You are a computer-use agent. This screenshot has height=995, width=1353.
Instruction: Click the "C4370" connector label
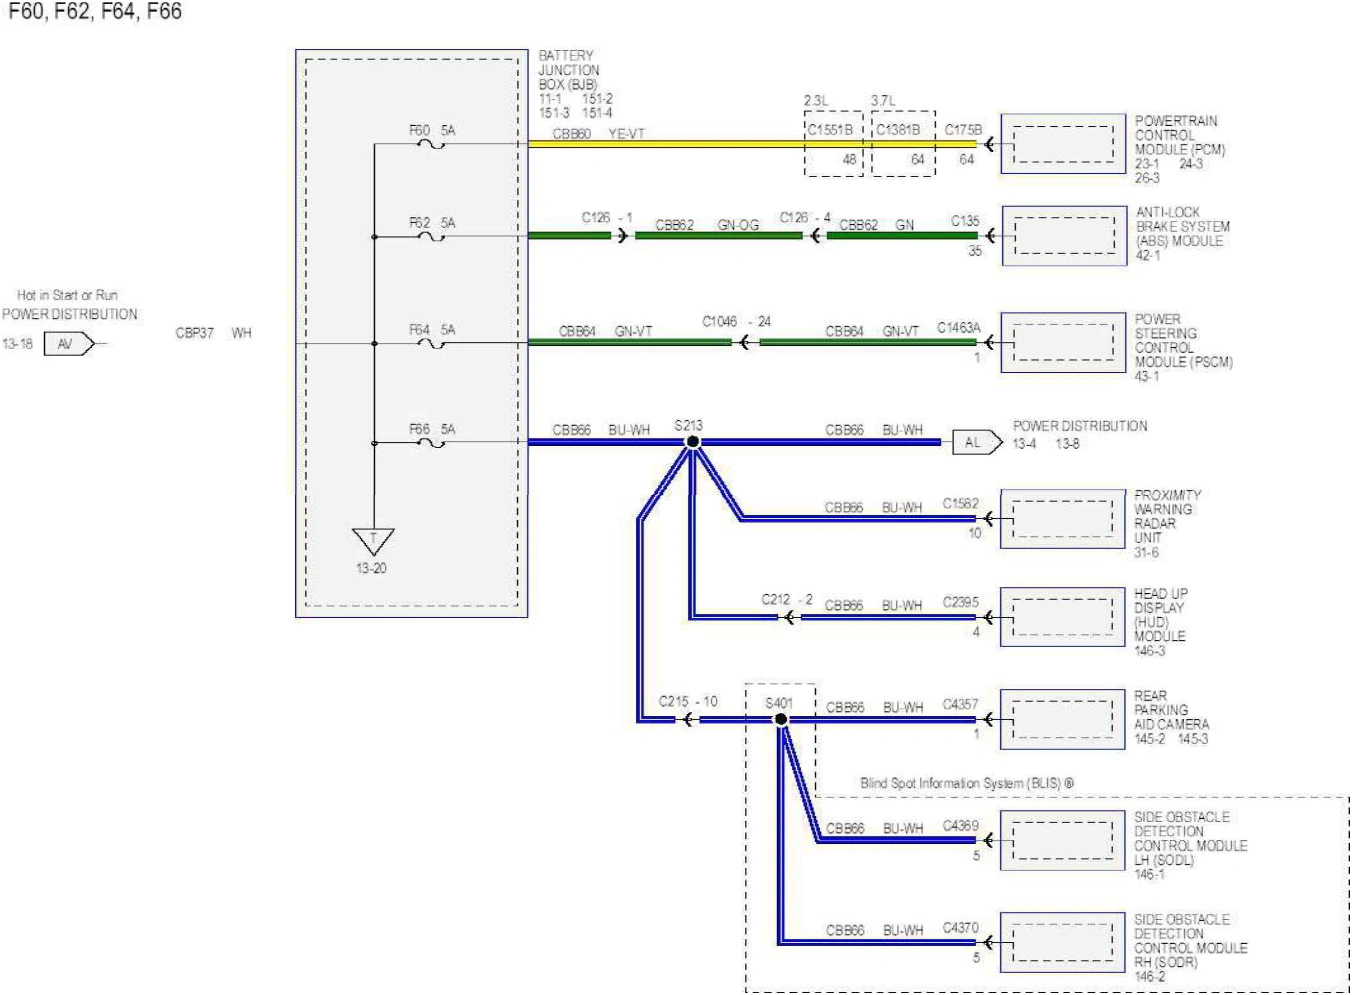coord(960,928)
